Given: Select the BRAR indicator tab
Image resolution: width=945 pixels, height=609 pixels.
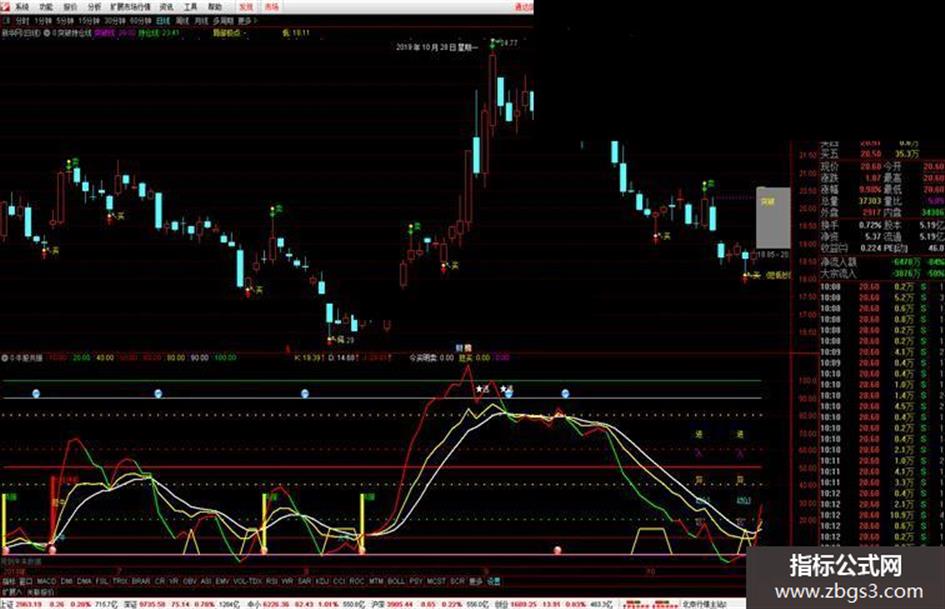Looking at the screenshot, I should tap(140, 581).
